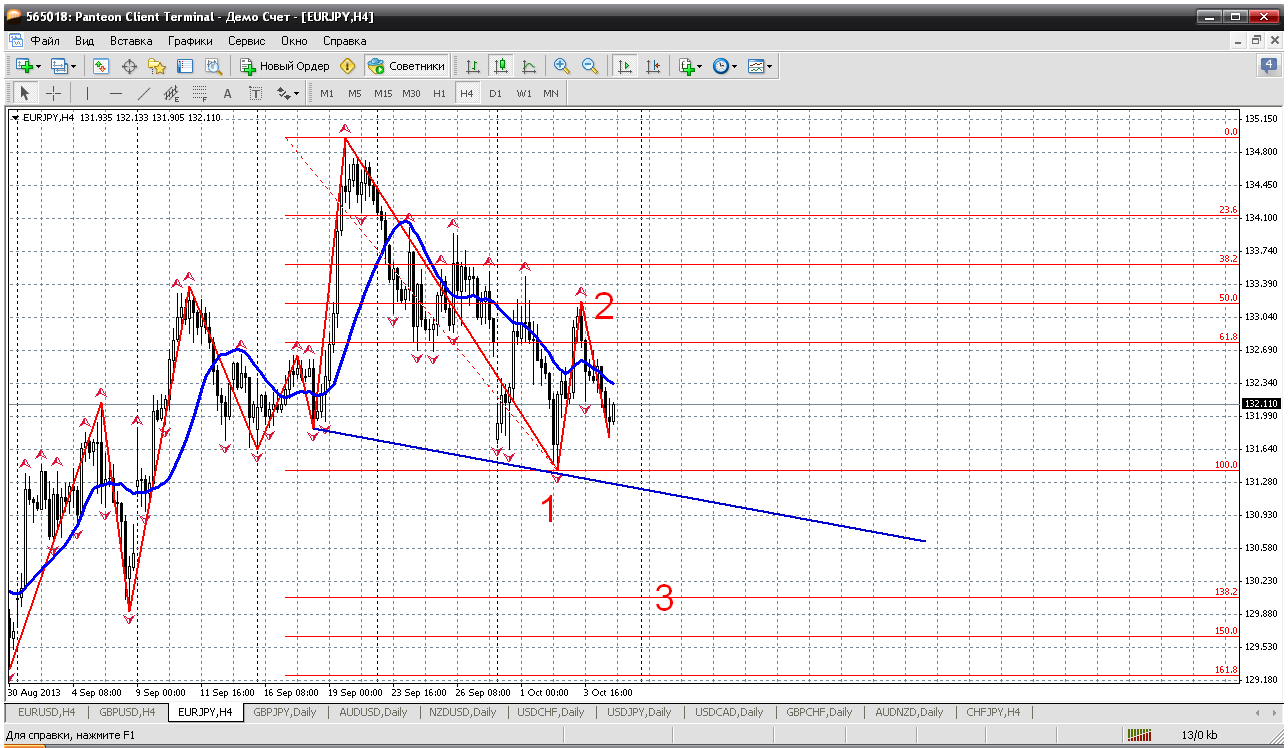The image size is (1288, 748).
Task: Switch to the USDCHF,Daily chart tab
Action: tap(551, 712)
